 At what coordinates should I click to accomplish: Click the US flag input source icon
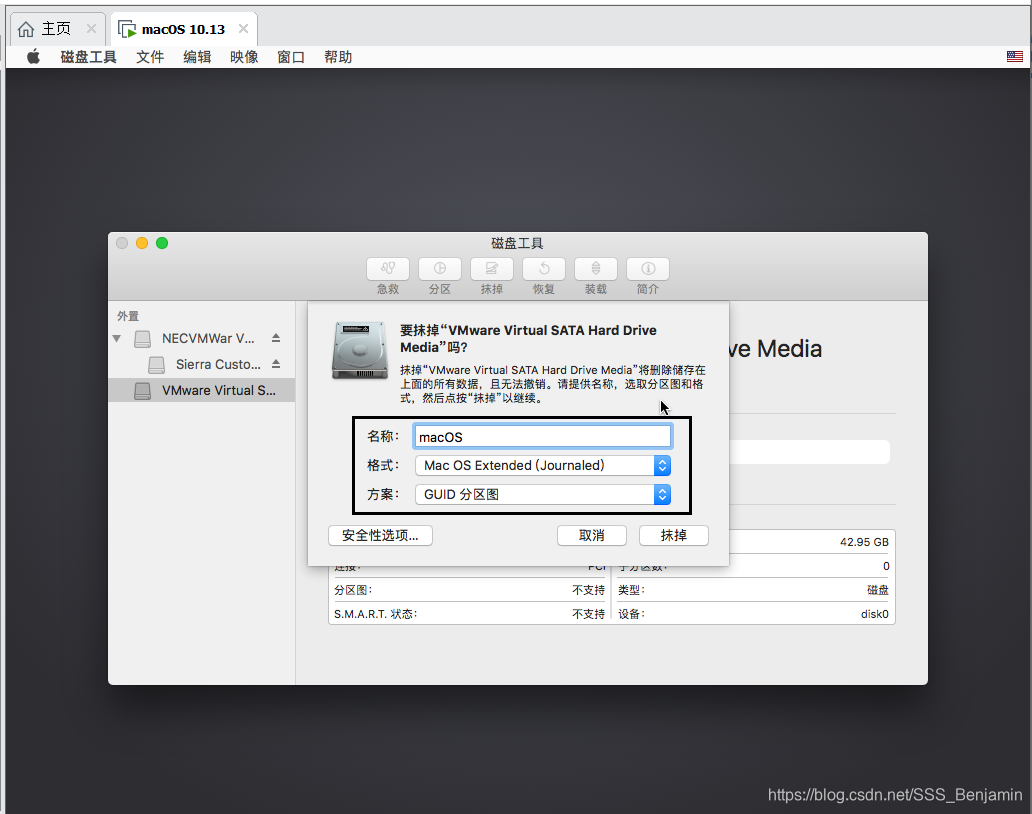click(x=1014, y=57)
